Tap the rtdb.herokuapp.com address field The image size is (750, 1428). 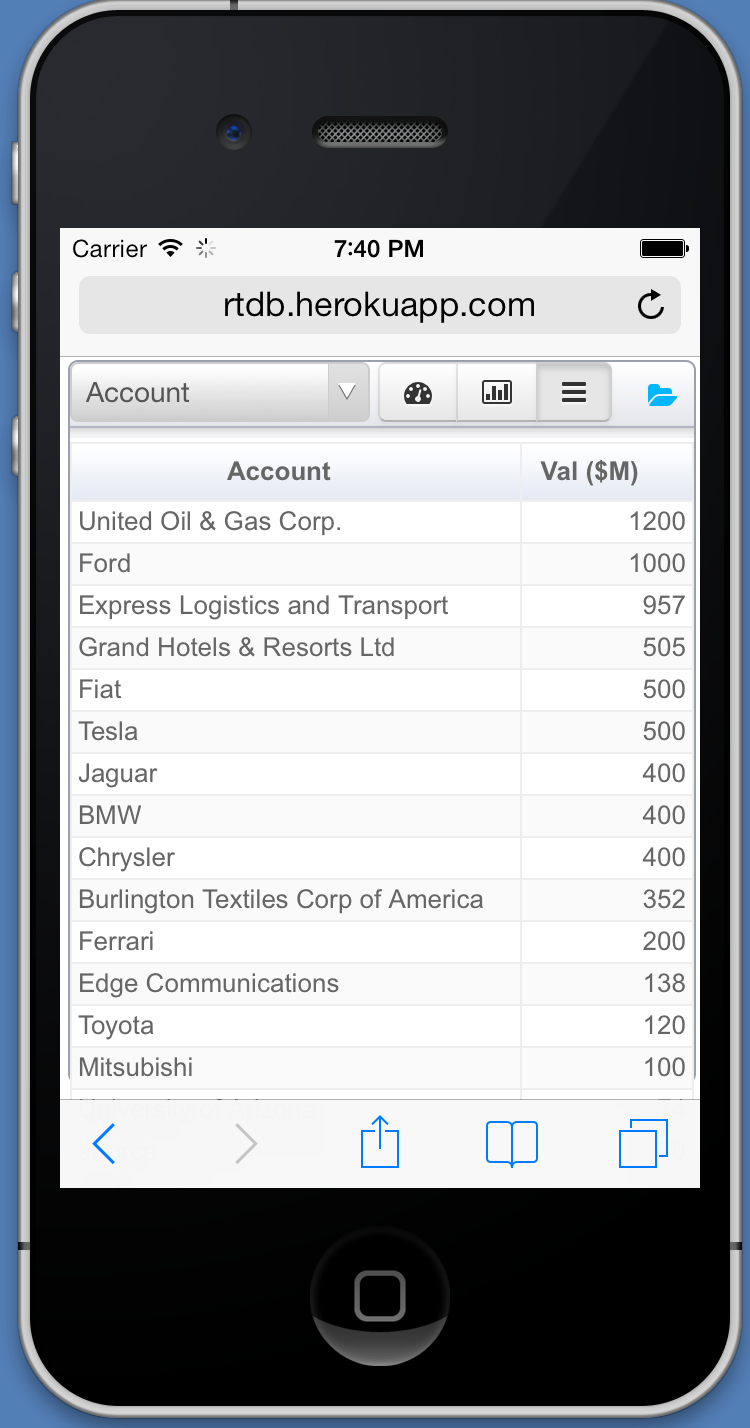click(380, 305)
